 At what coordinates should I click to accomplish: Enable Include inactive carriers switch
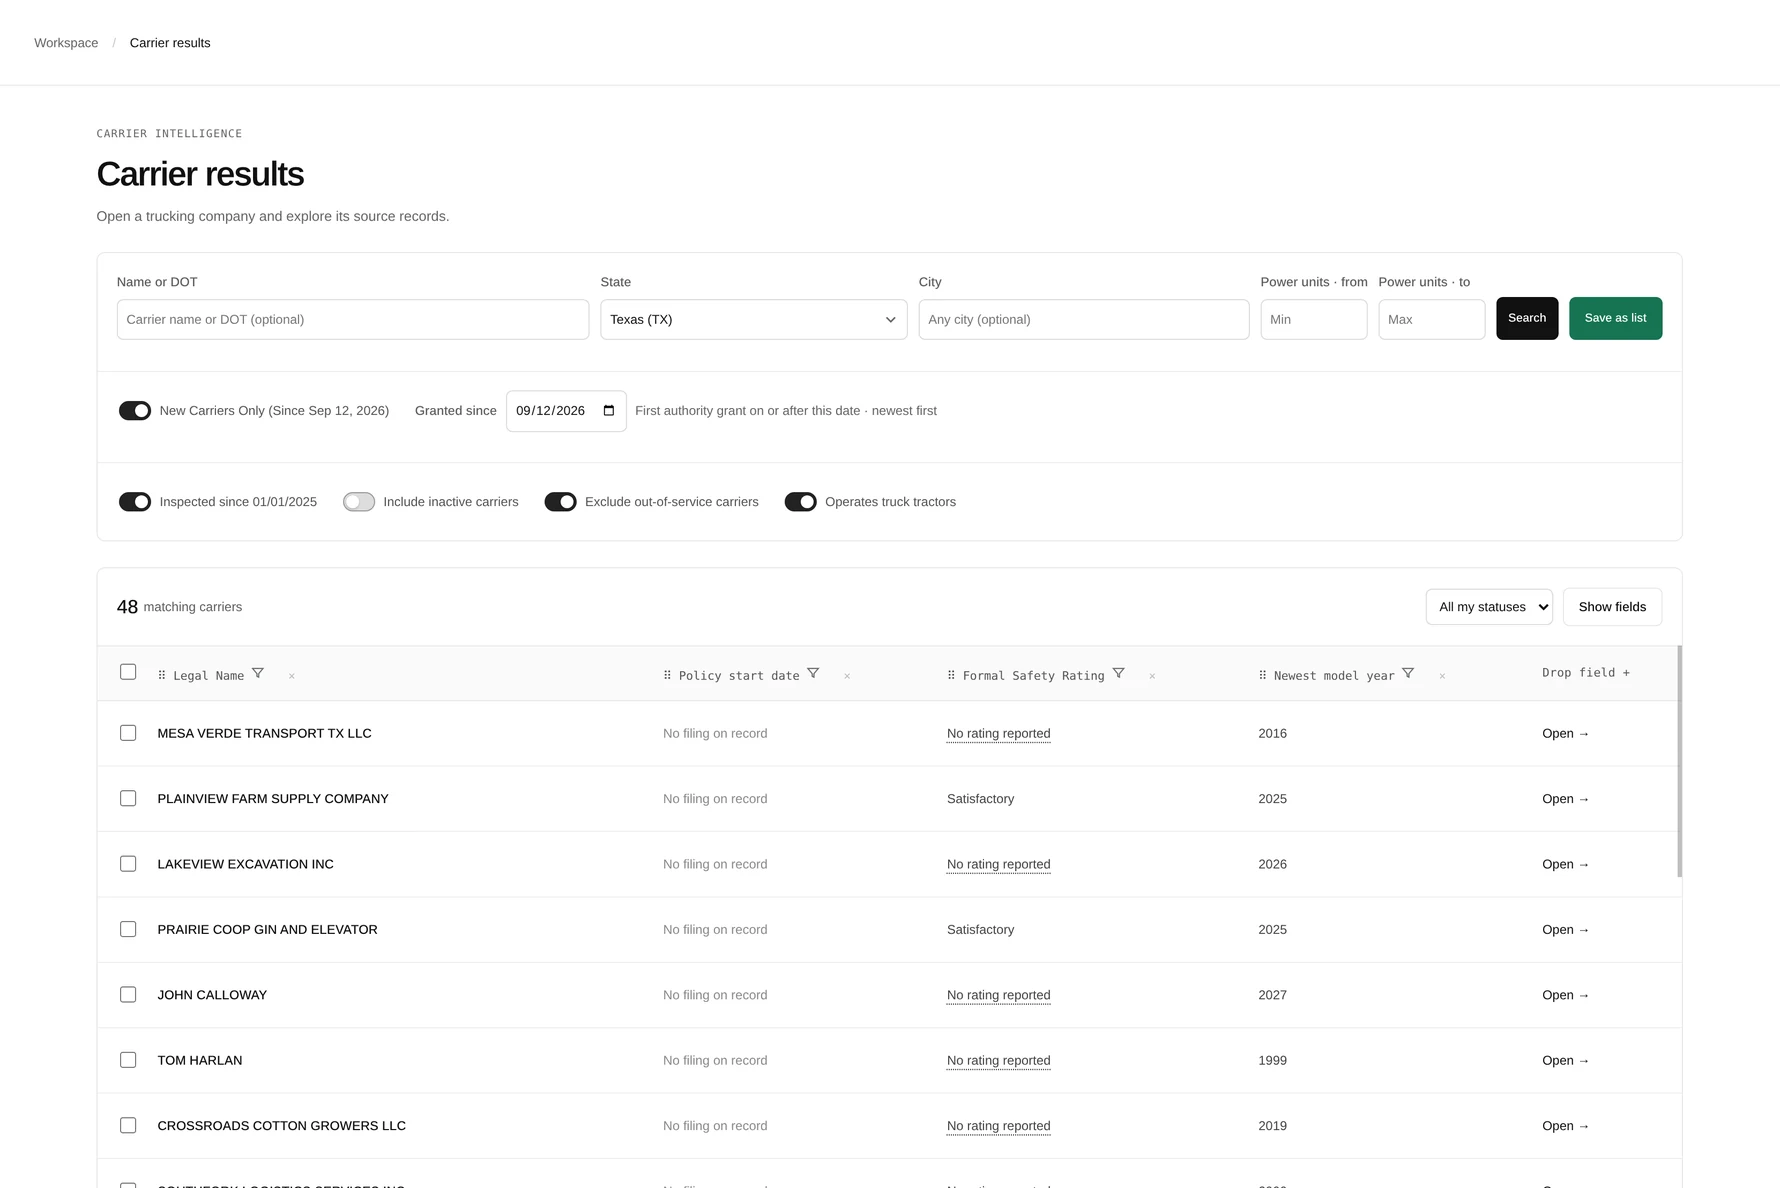(359, 502)
